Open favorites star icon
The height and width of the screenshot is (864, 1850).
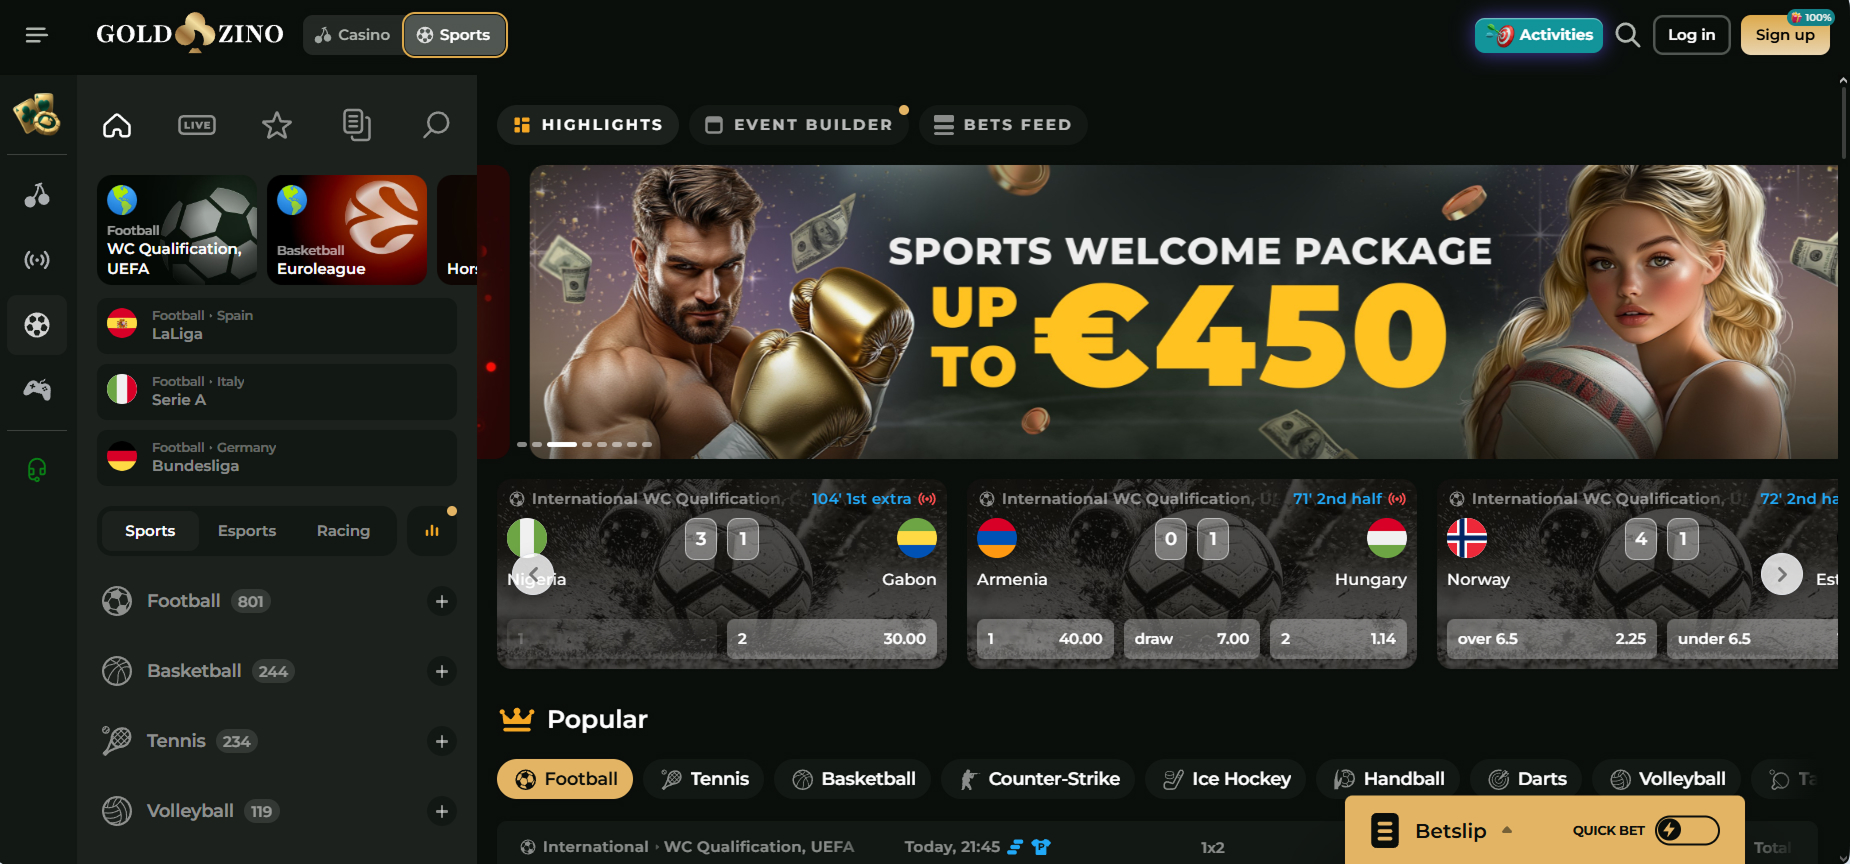[x=277, y=125]
